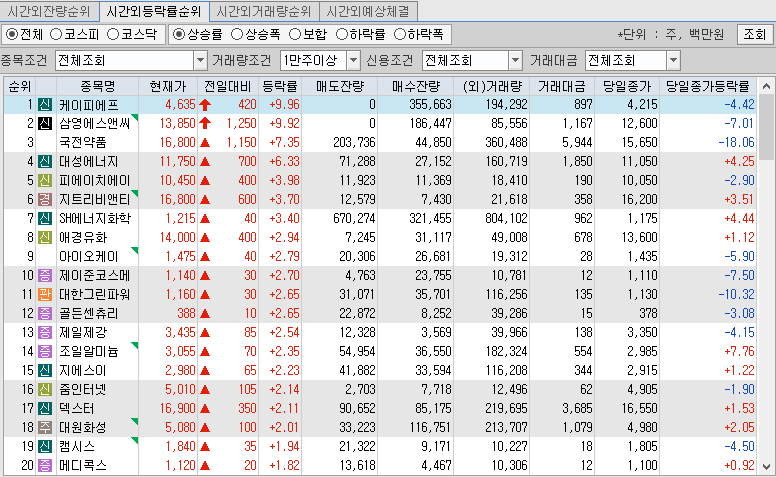
Task: Sort by the 당일종가등락률 column header
Action: point(708,87)
